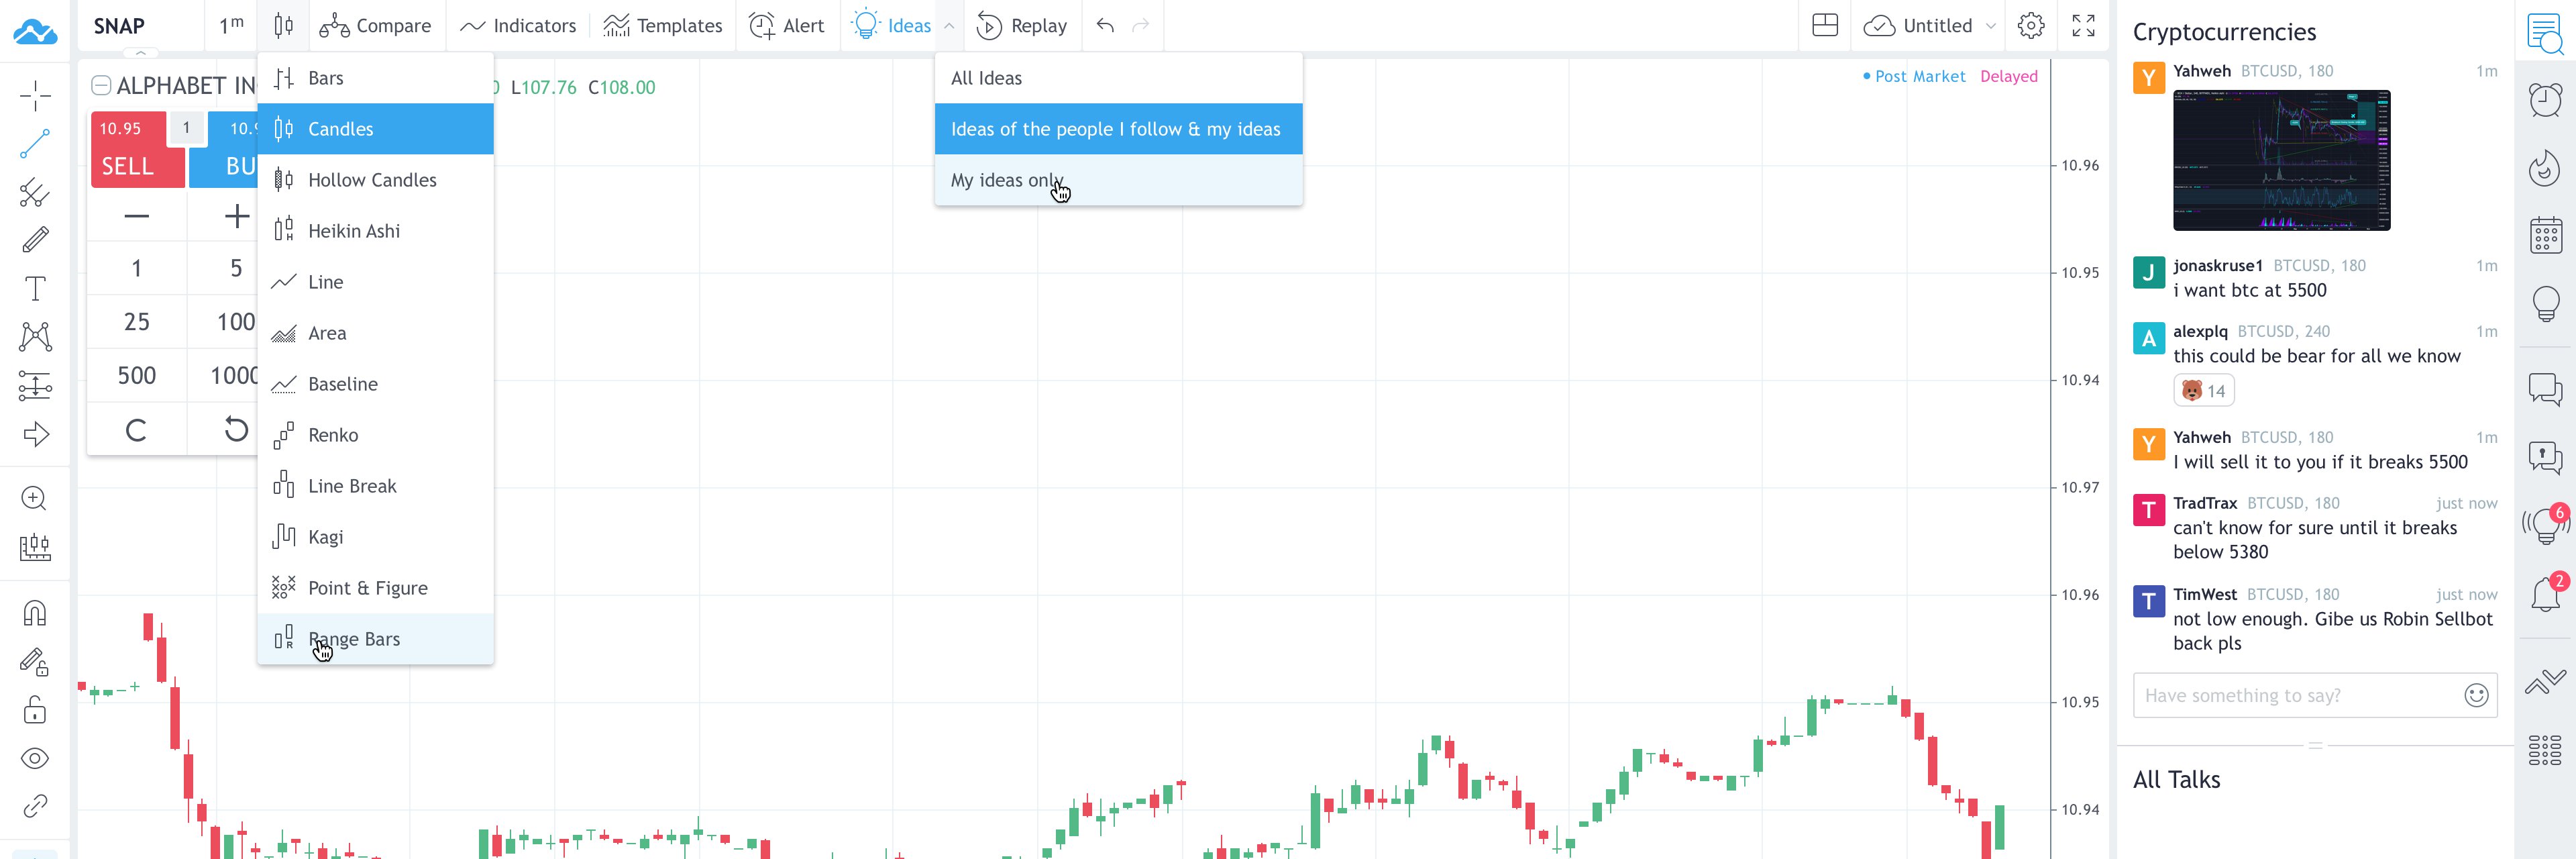The height and width of the screenshot is (859, 2576).
Task: Open Templates menu
Action: tap(662, 25)
